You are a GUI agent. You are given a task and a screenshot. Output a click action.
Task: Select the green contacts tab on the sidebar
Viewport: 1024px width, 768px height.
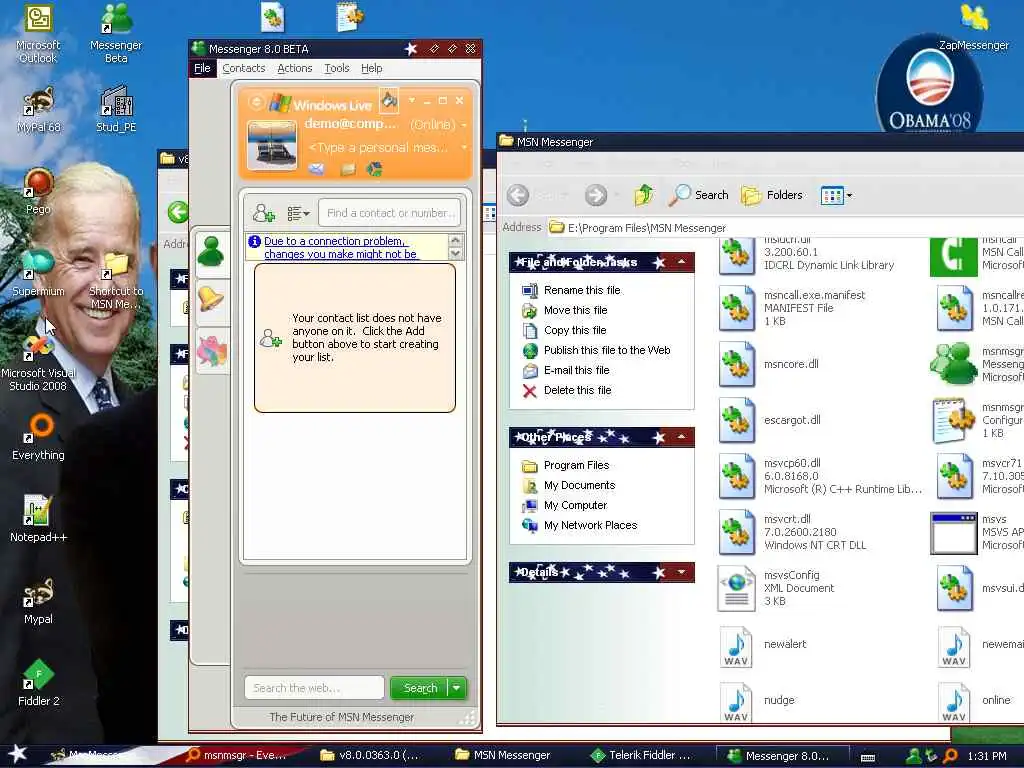[x=211, y=251]
